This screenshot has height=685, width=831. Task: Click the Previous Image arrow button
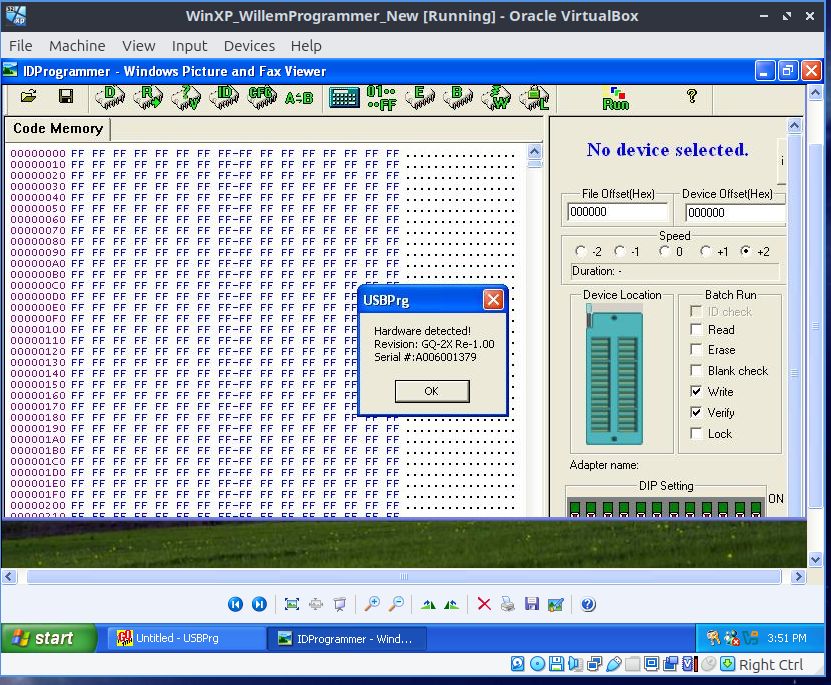click(235, 604)
